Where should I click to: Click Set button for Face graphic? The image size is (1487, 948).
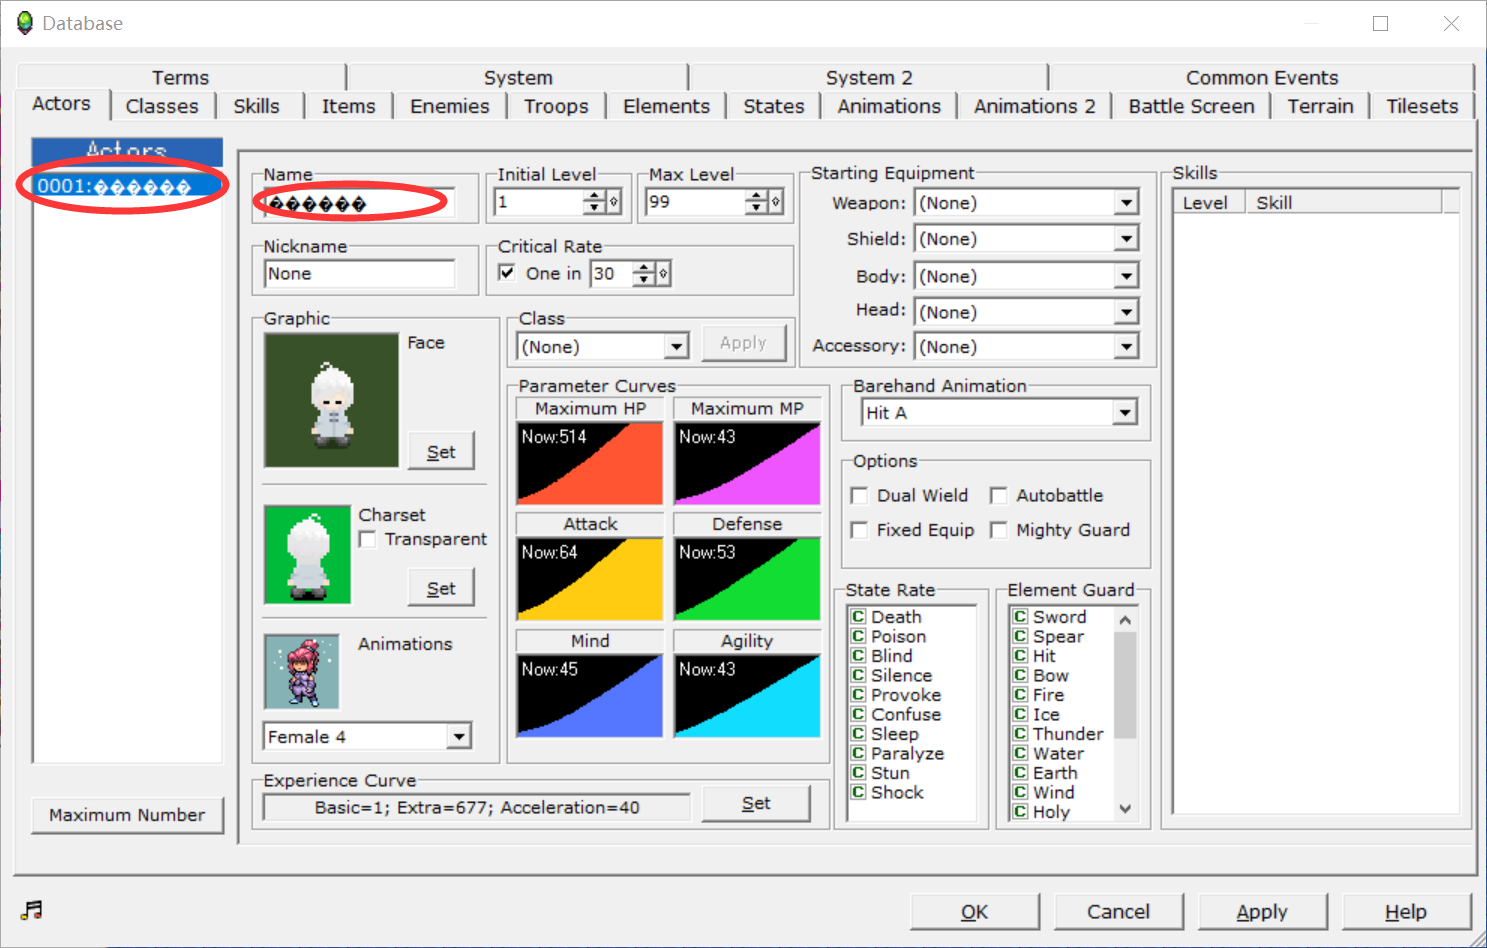[x=441, y=452]
